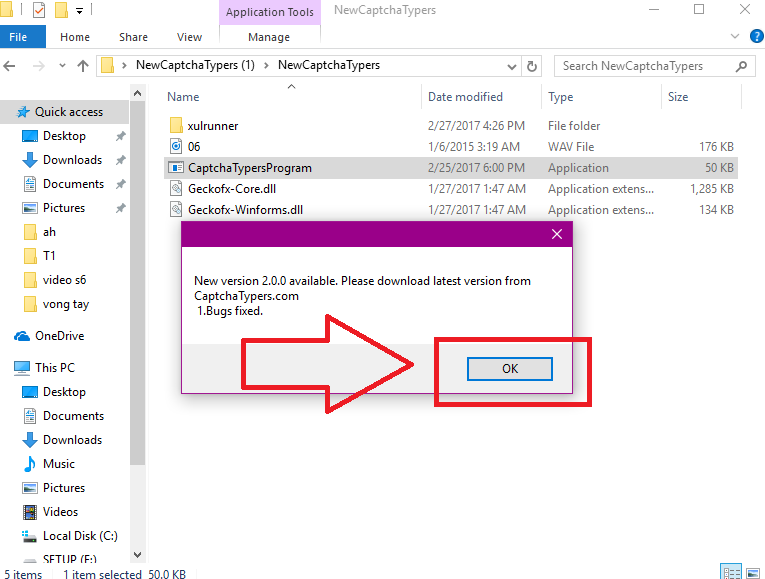Screen dimensions: 765x579
Task: Switch to the Home ribbon tab
Action: [75, 37]
